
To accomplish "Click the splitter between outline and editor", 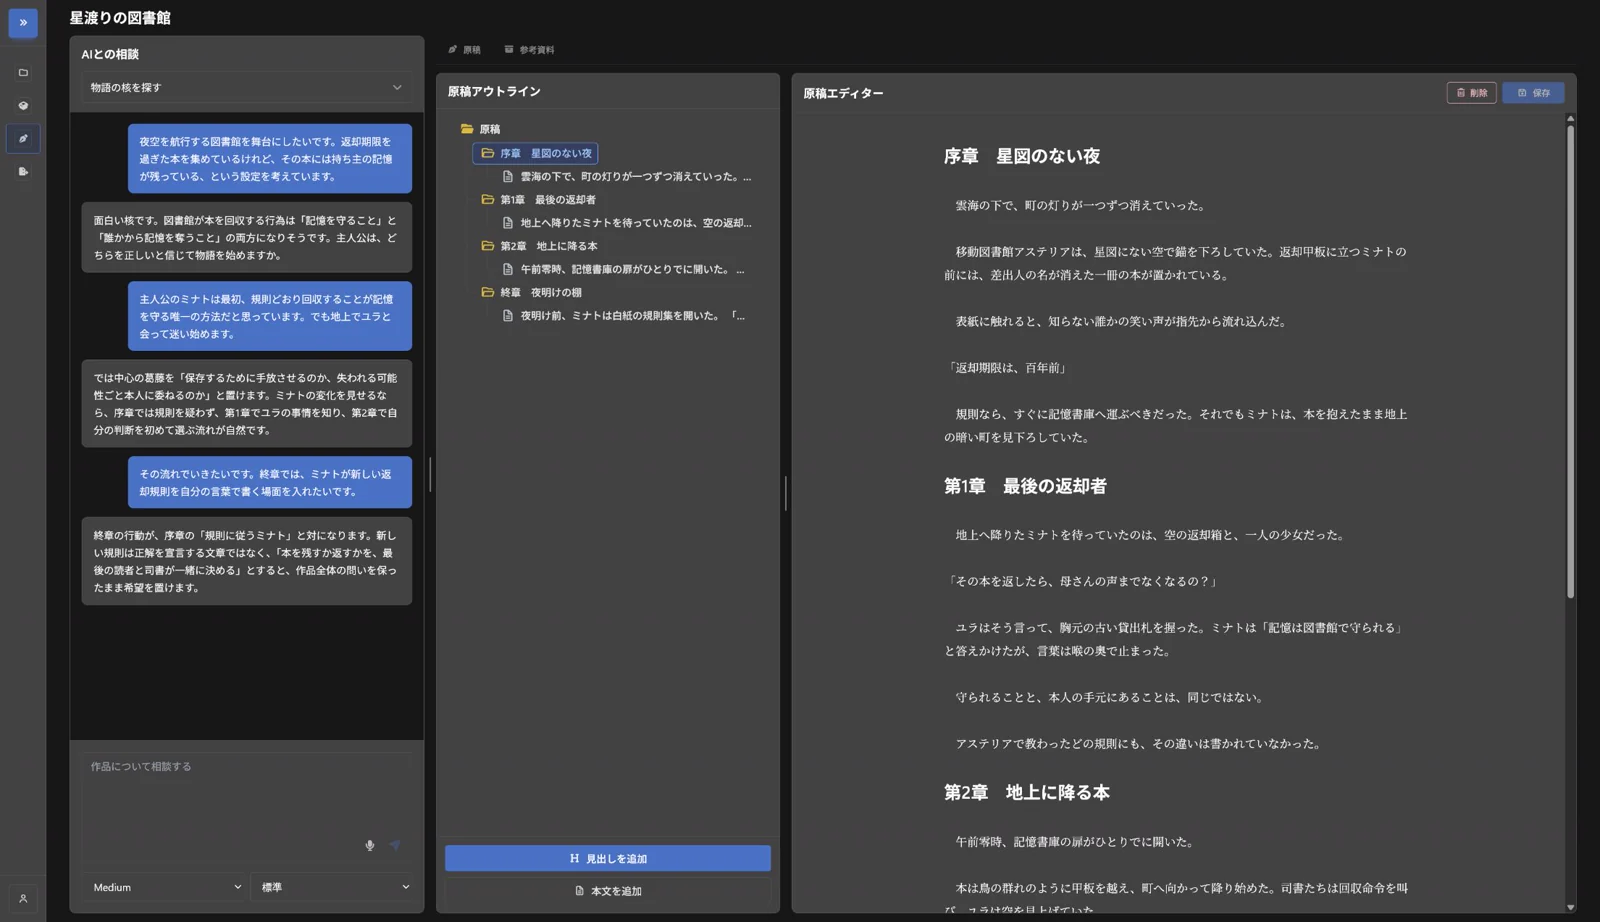I will 786,493.
